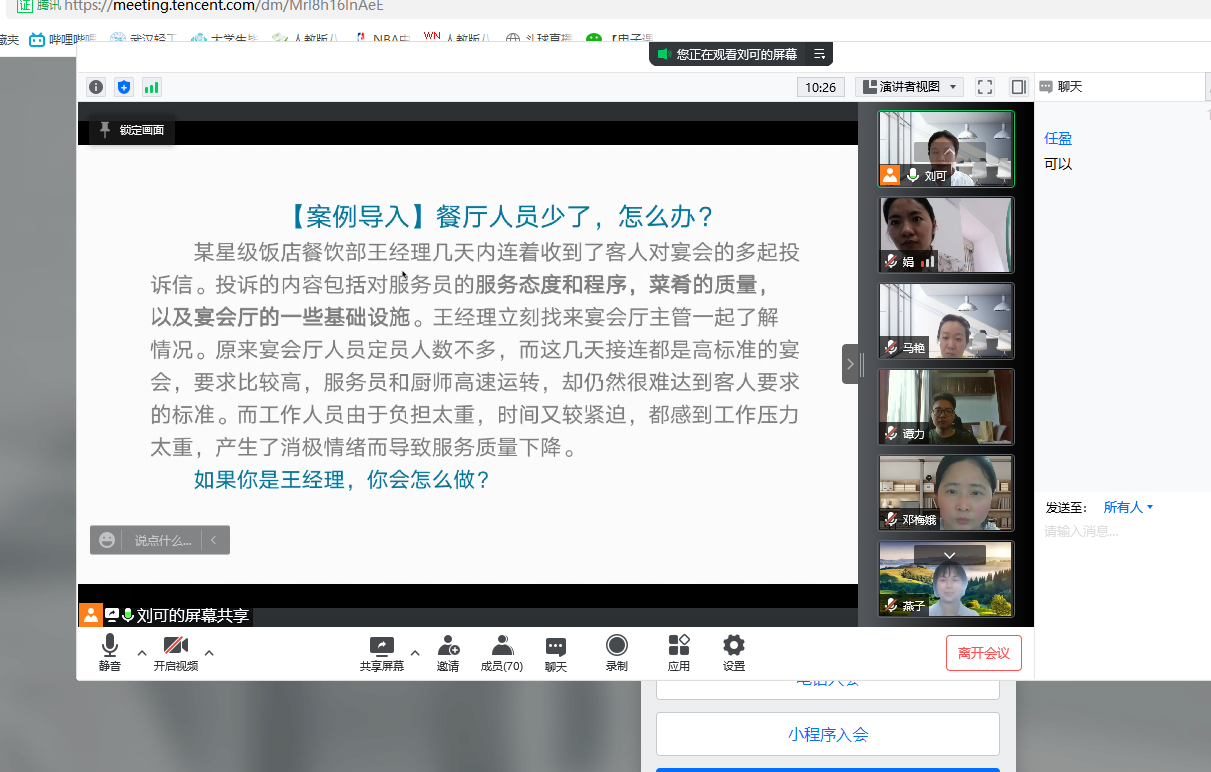This screenshot has height=772, width=1211.
Task: Expand the audio options arrow beside 静音
Action: click(142, 653)
